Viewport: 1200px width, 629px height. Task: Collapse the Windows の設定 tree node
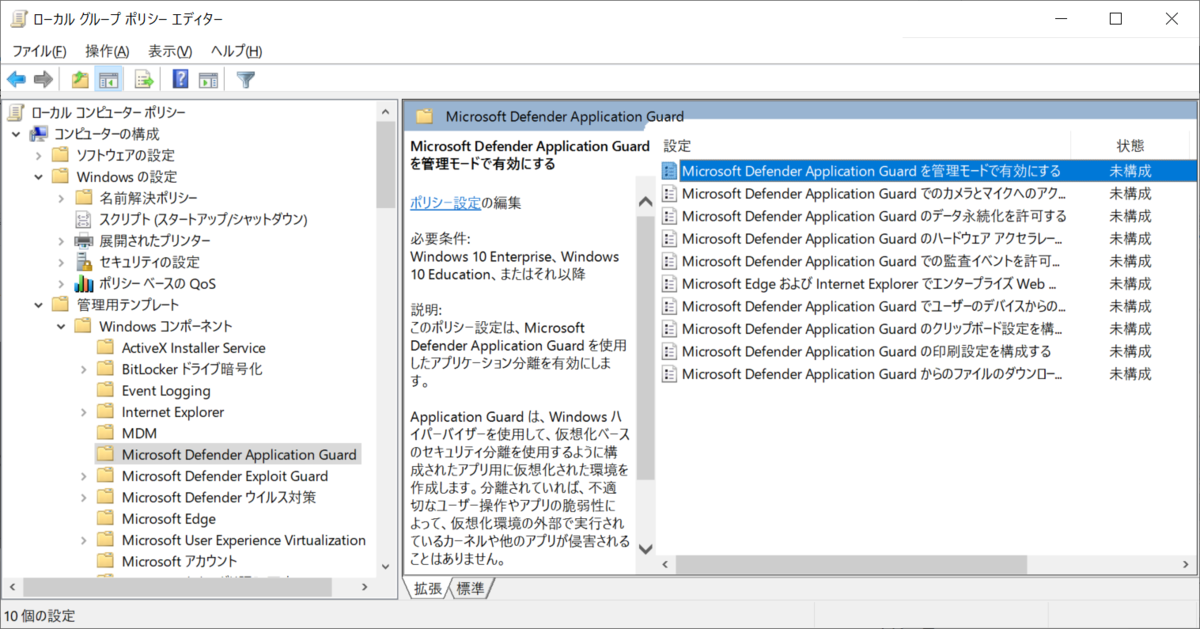(x=38, y=177)
